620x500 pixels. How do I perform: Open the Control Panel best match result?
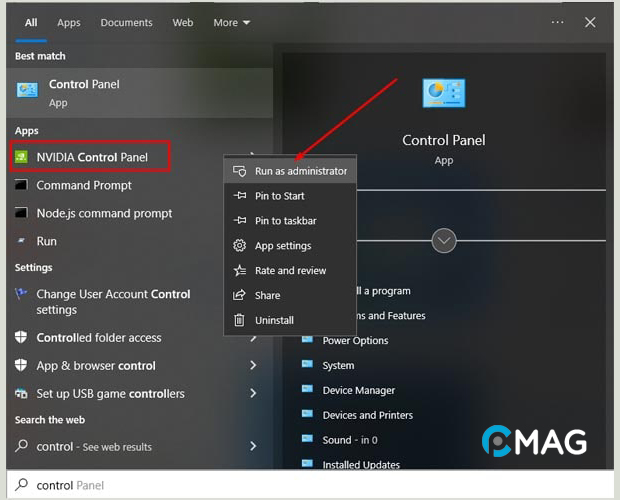pyautogui.click(x=140, y=93)
